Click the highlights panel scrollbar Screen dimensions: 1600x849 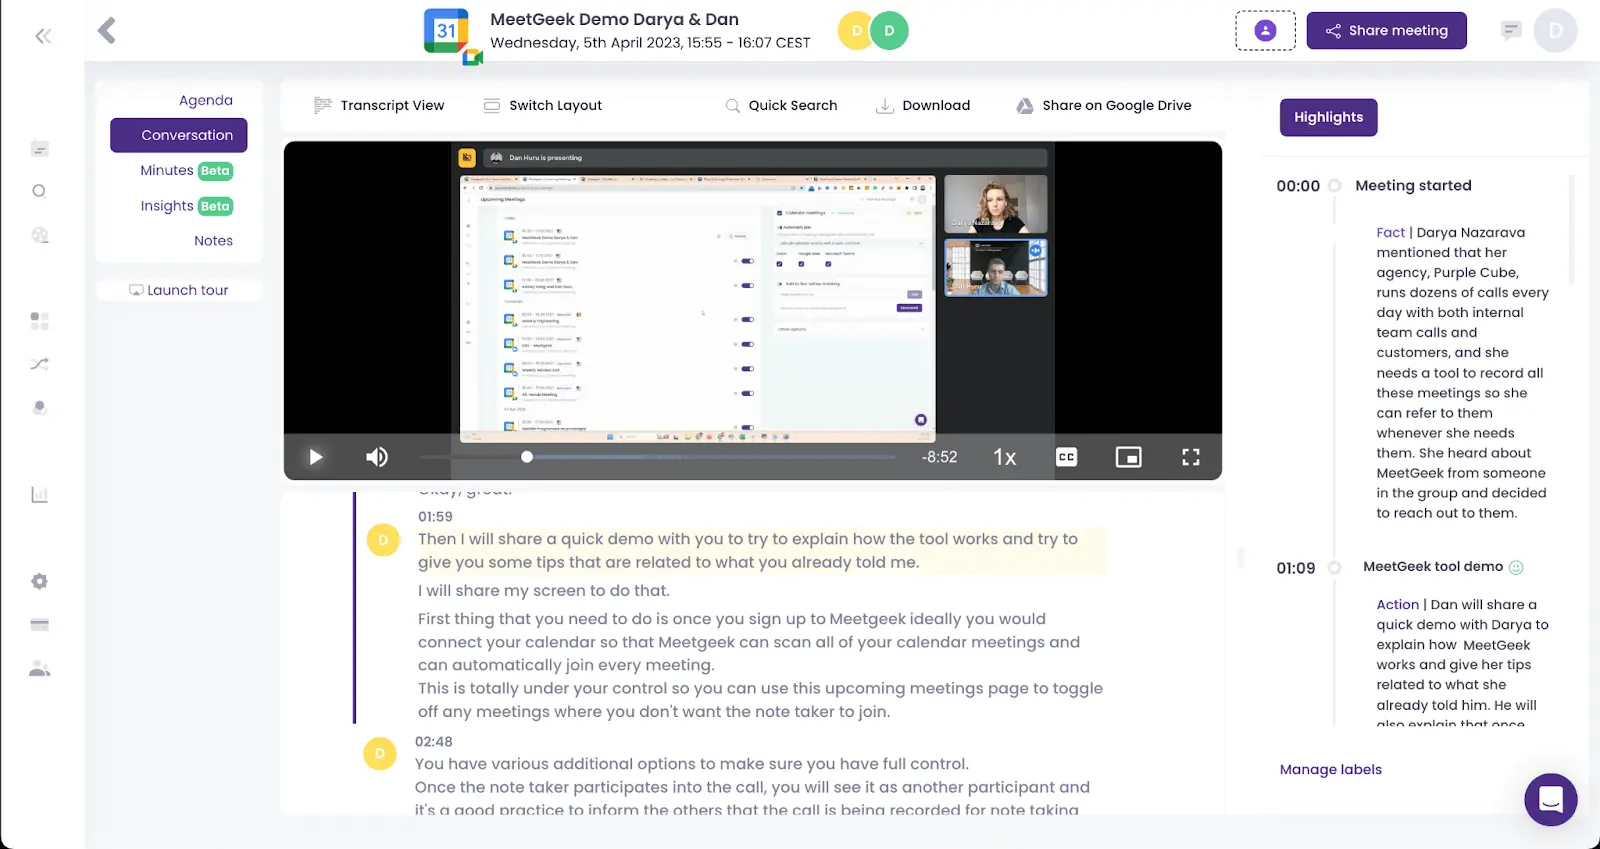tap(1571, 230)
